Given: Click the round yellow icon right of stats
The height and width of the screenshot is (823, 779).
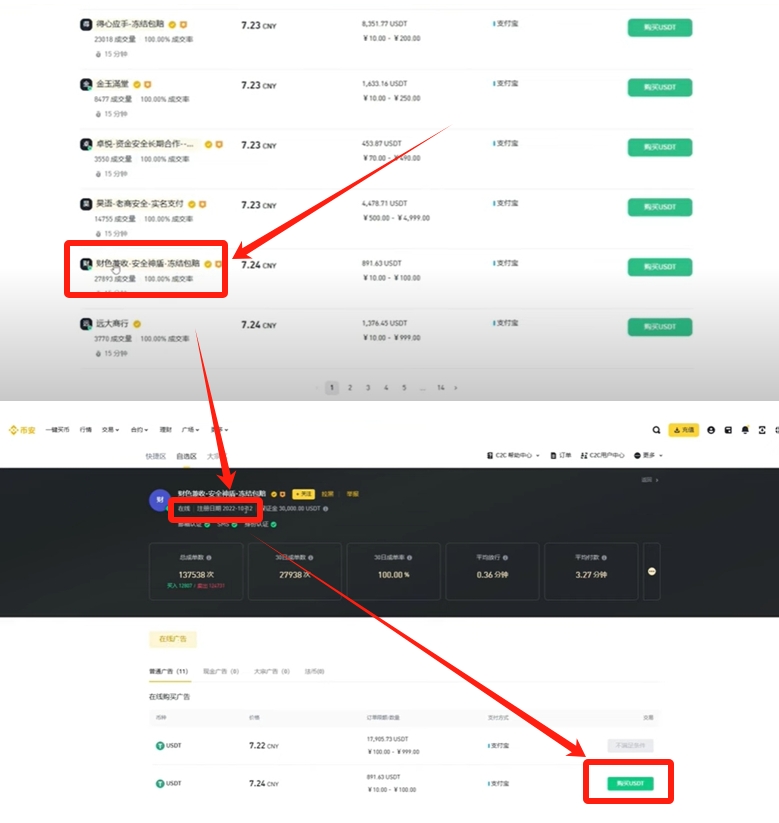Looking at the screenshot, I should point(651,571).
